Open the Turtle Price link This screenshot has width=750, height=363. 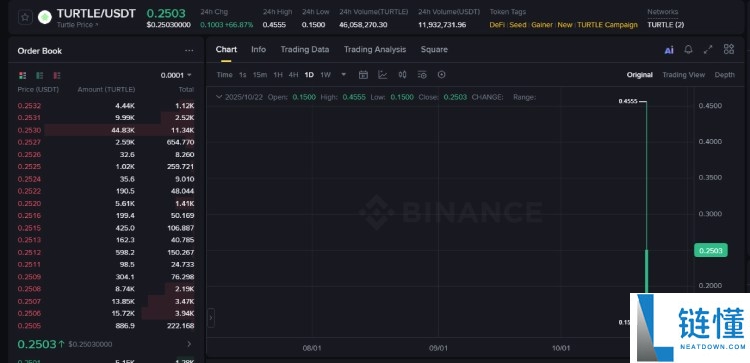click(x=77, y=24)
